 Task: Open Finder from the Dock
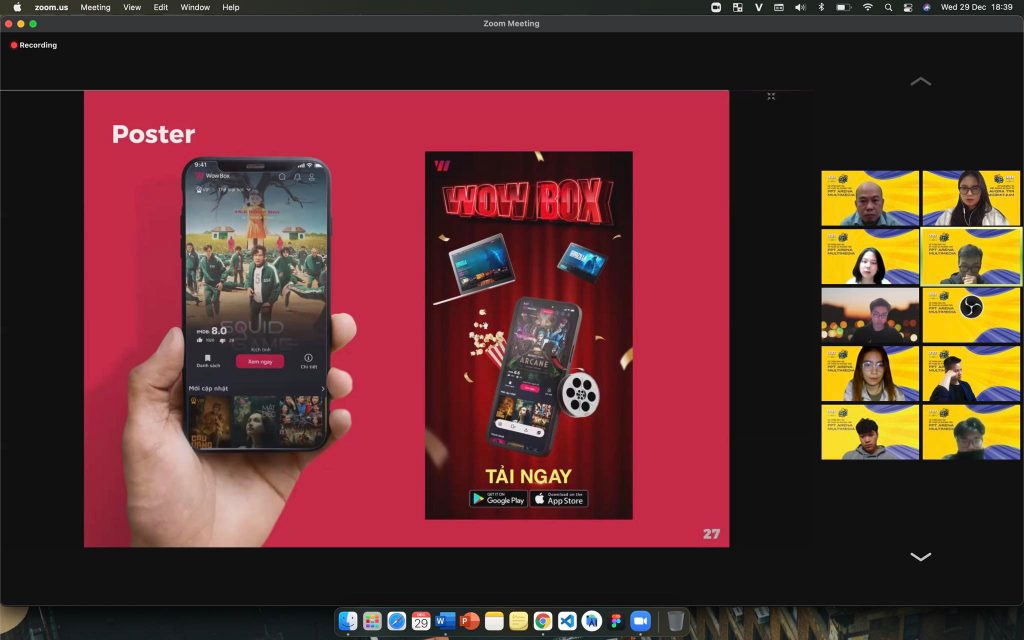pyautogui.click(x=348, y=621)
